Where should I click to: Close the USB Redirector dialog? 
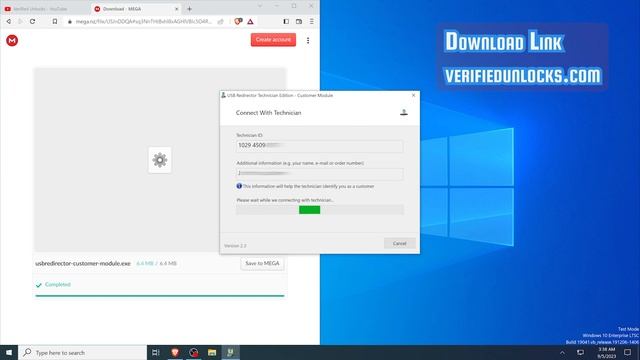tap(413, 95)
